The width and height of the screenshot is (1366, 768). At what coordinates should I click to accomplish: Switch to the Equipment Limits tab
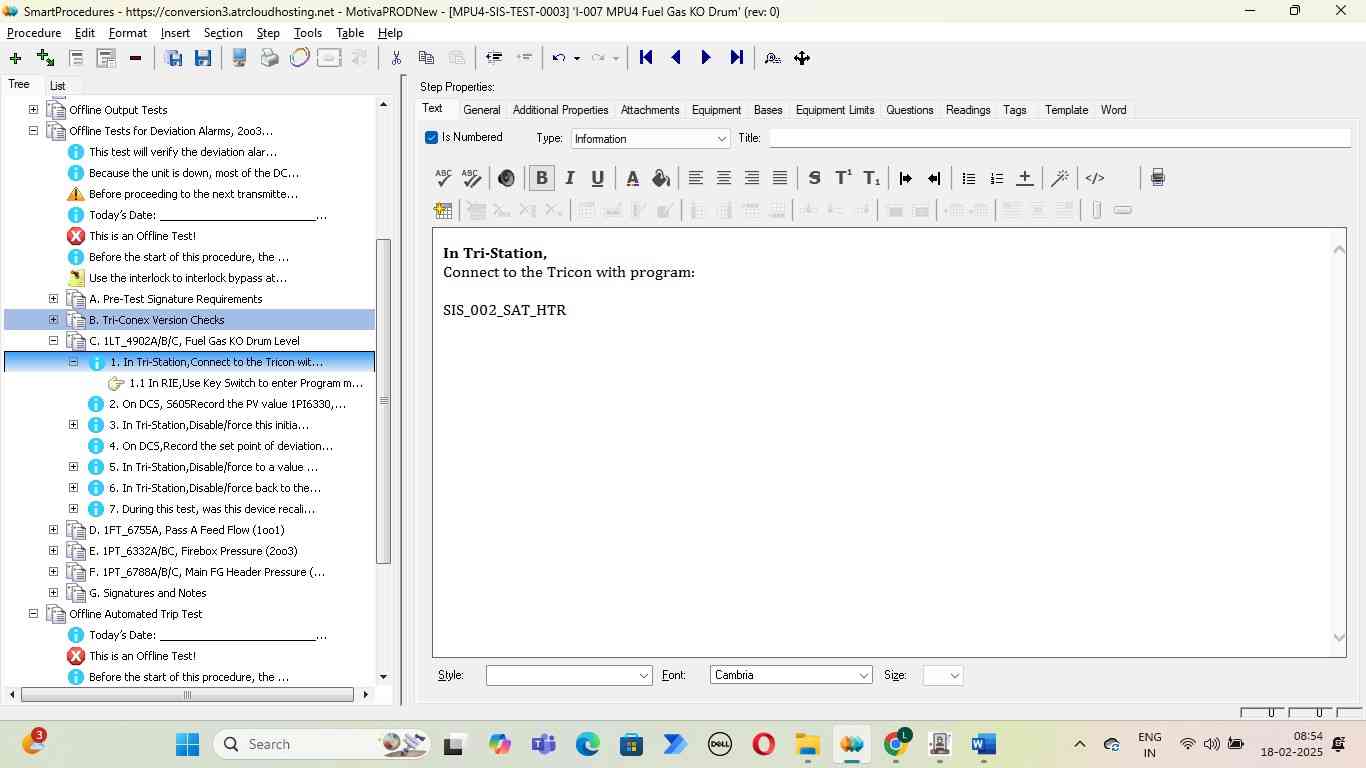pos(834,110)
